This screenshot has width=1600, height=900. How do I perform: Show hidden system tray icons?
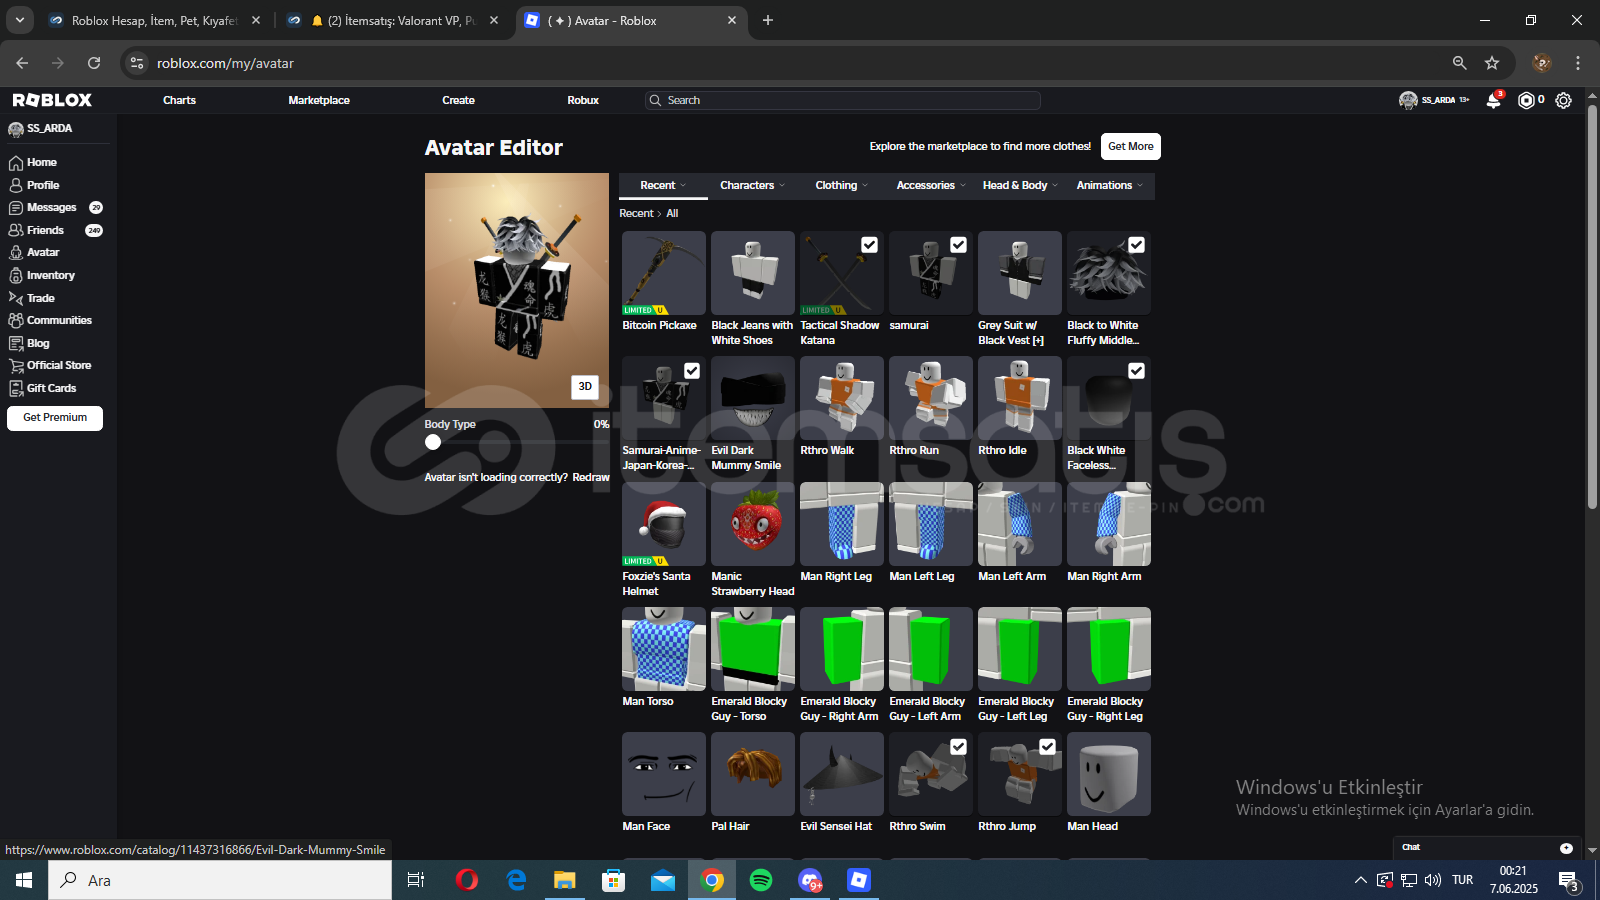1360,880
